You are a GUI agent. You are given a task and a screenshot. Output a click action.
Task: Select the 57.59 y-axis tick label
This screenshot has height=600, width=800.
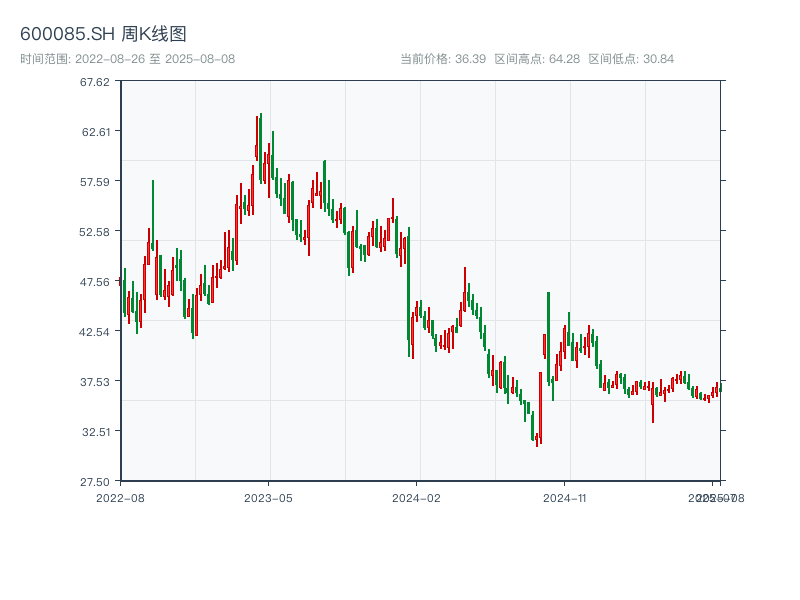tap(95, 181)
